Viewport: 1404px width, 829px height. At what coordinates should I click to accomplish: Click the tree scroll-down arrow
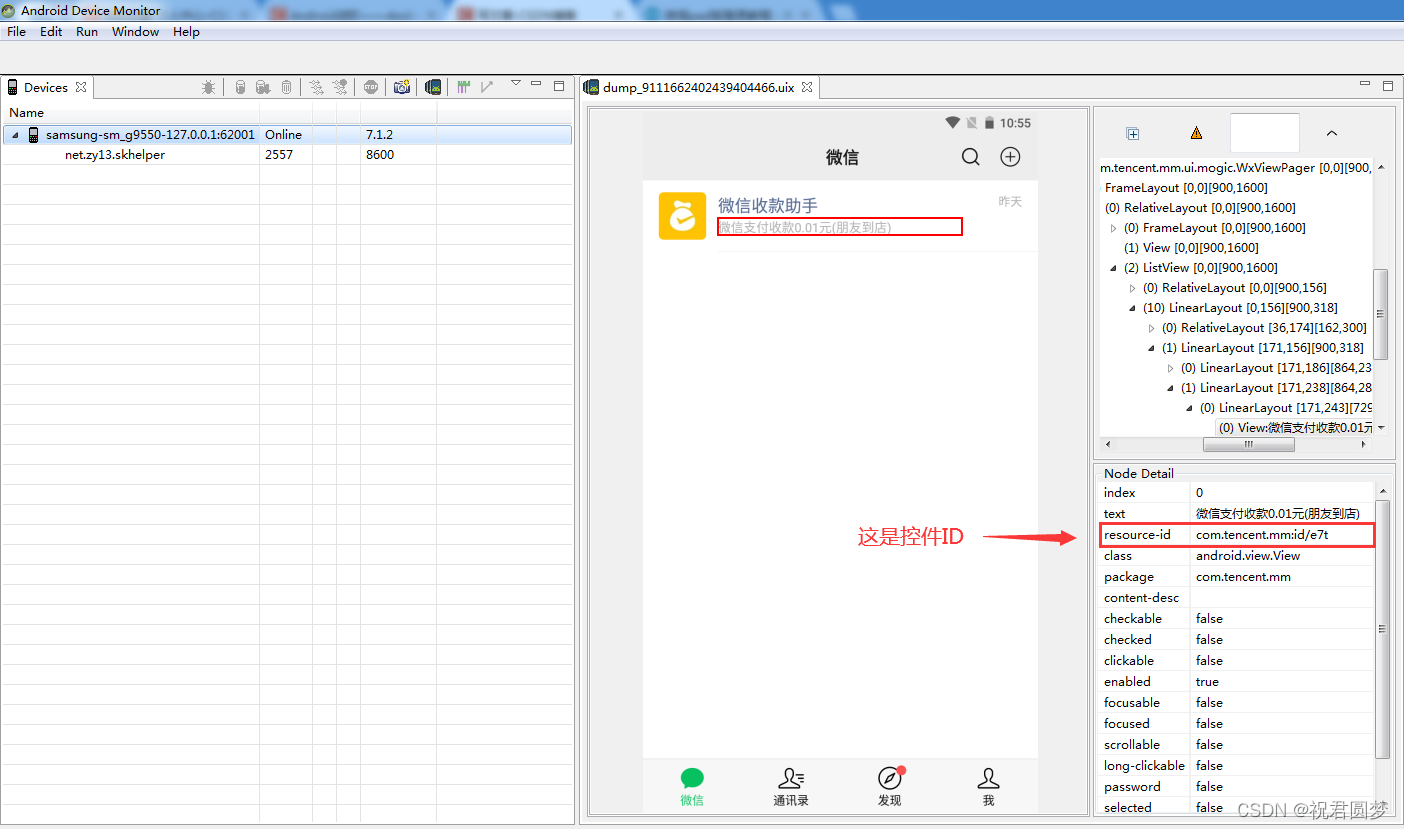[x=1381, y=428]
